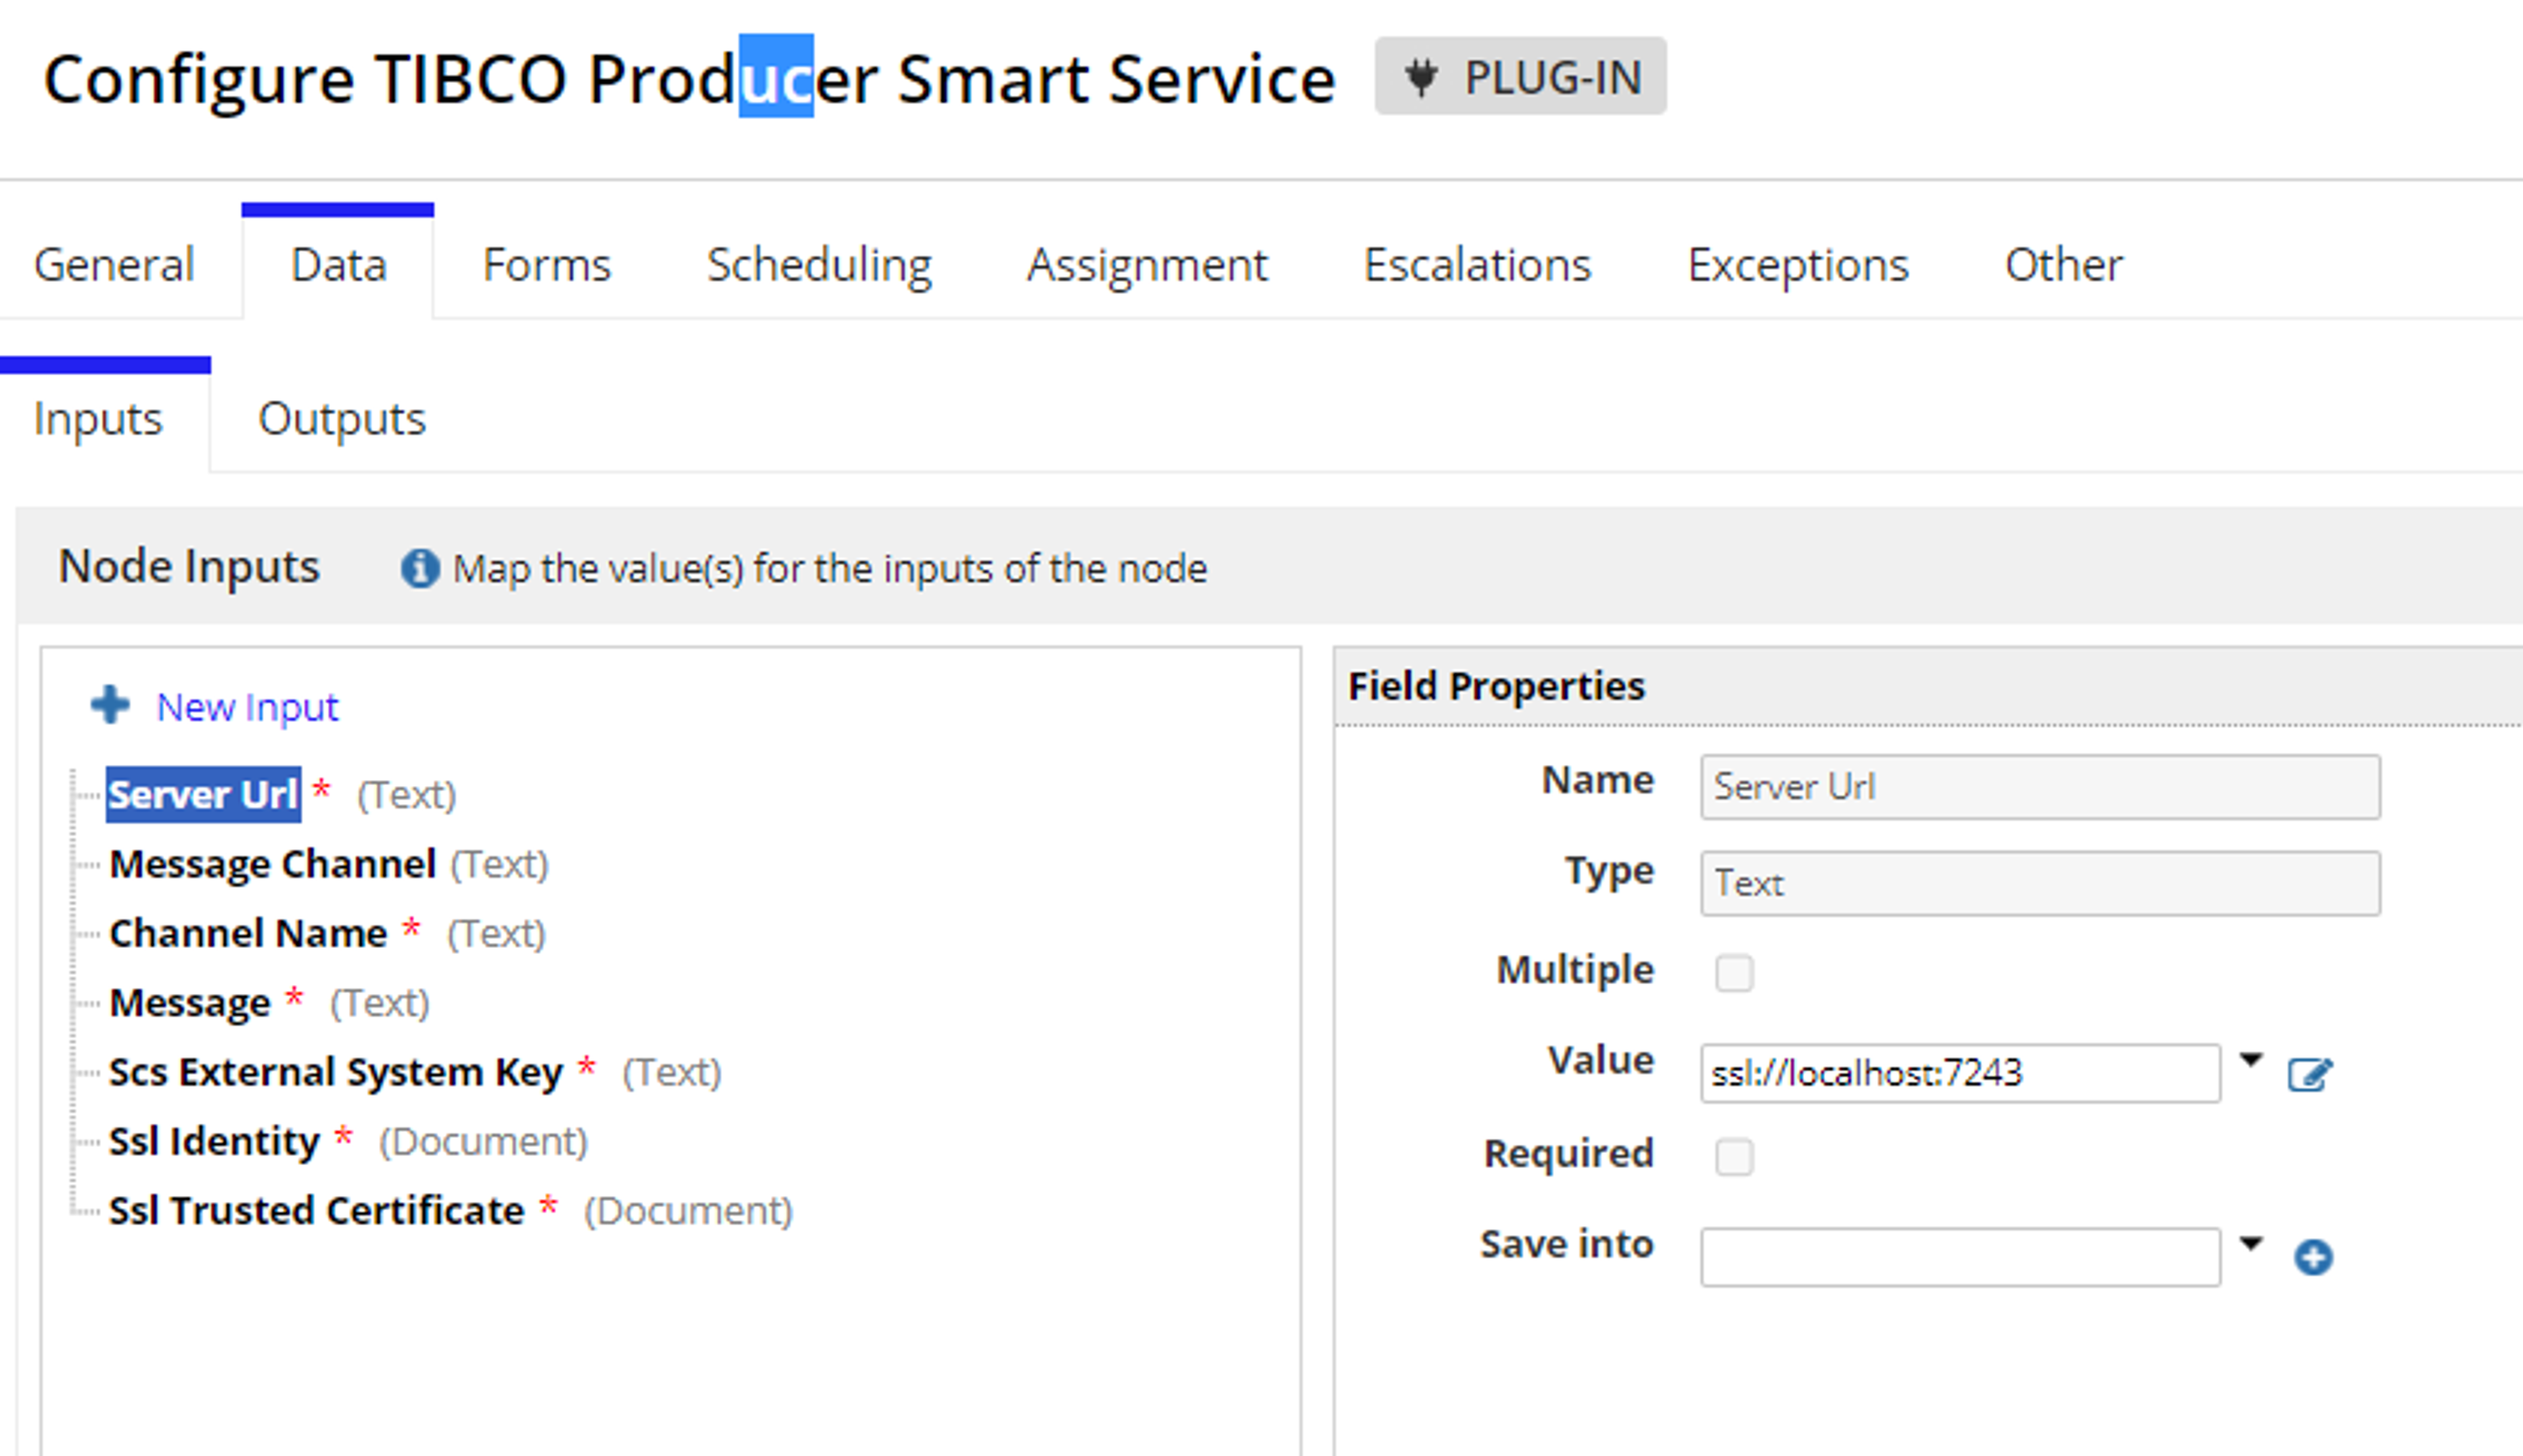Go to the Assignment tab
2523x1456 pixels.
[1147, 265]
